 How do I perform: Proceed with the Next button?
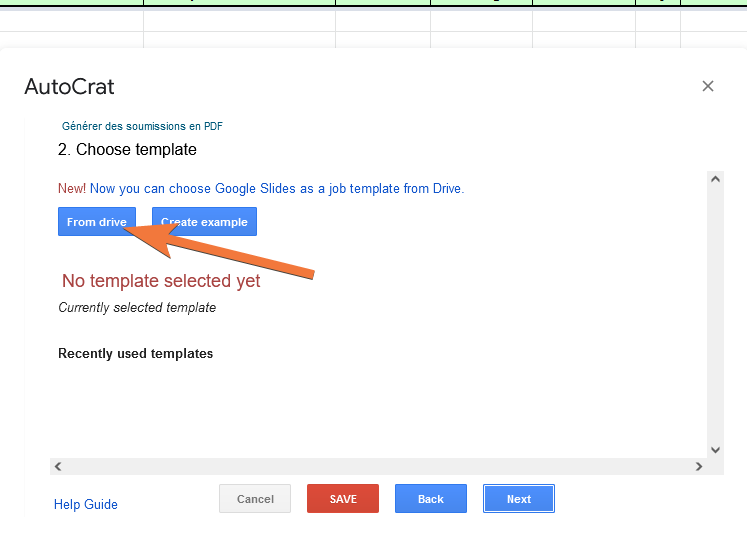coord(519,499)
